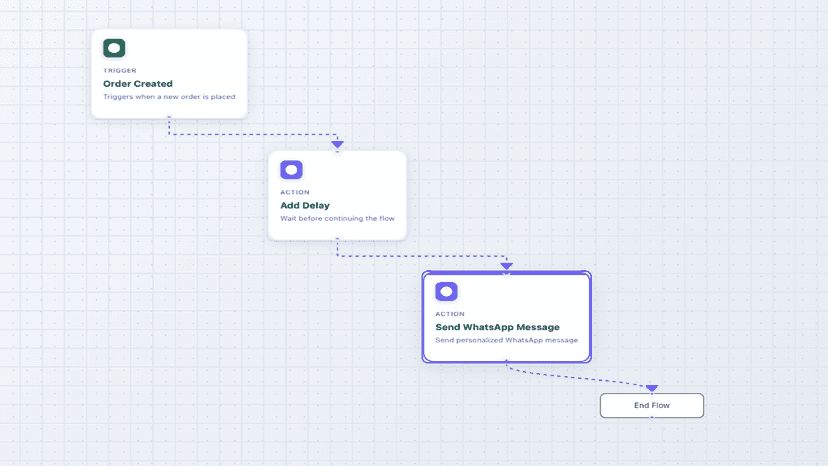Viewport: 828px width, 466px height.
Task: Click the "Triggers when a new order is placed" text
Action: 169,97
